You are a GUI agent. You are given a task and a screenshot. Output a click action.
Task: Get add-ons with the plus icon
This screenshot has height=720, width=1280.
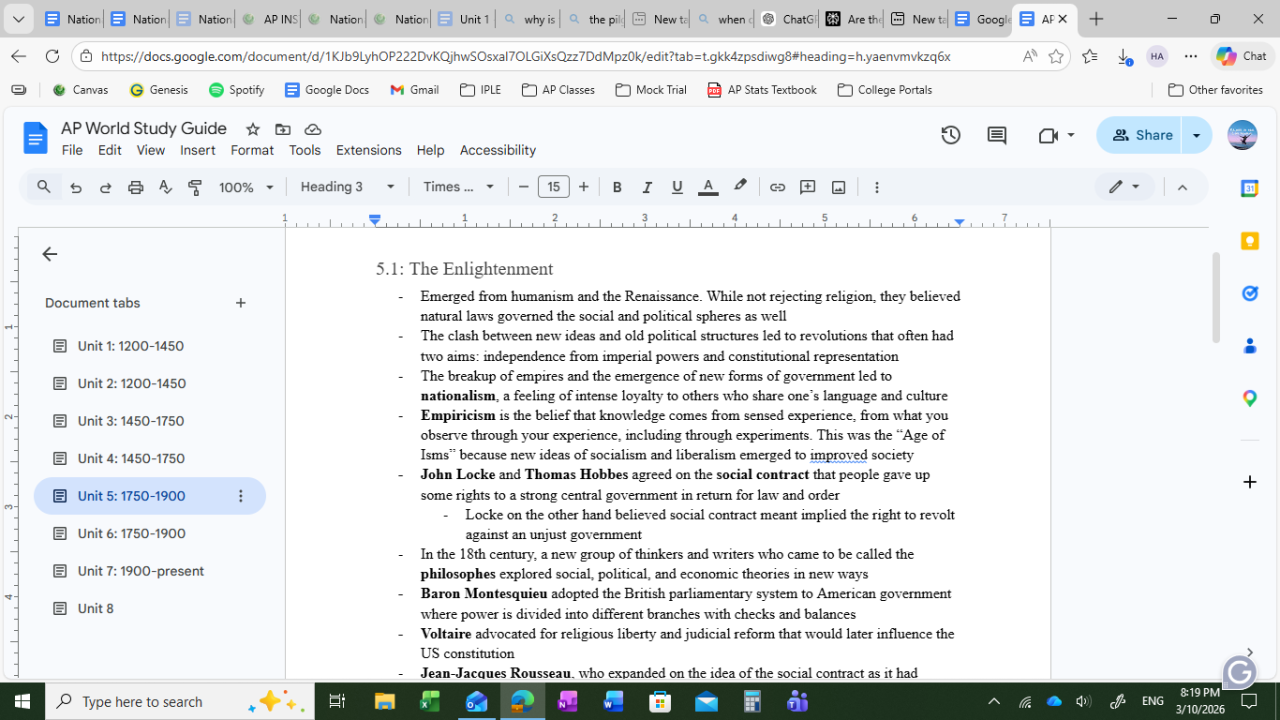[1249, 482]
